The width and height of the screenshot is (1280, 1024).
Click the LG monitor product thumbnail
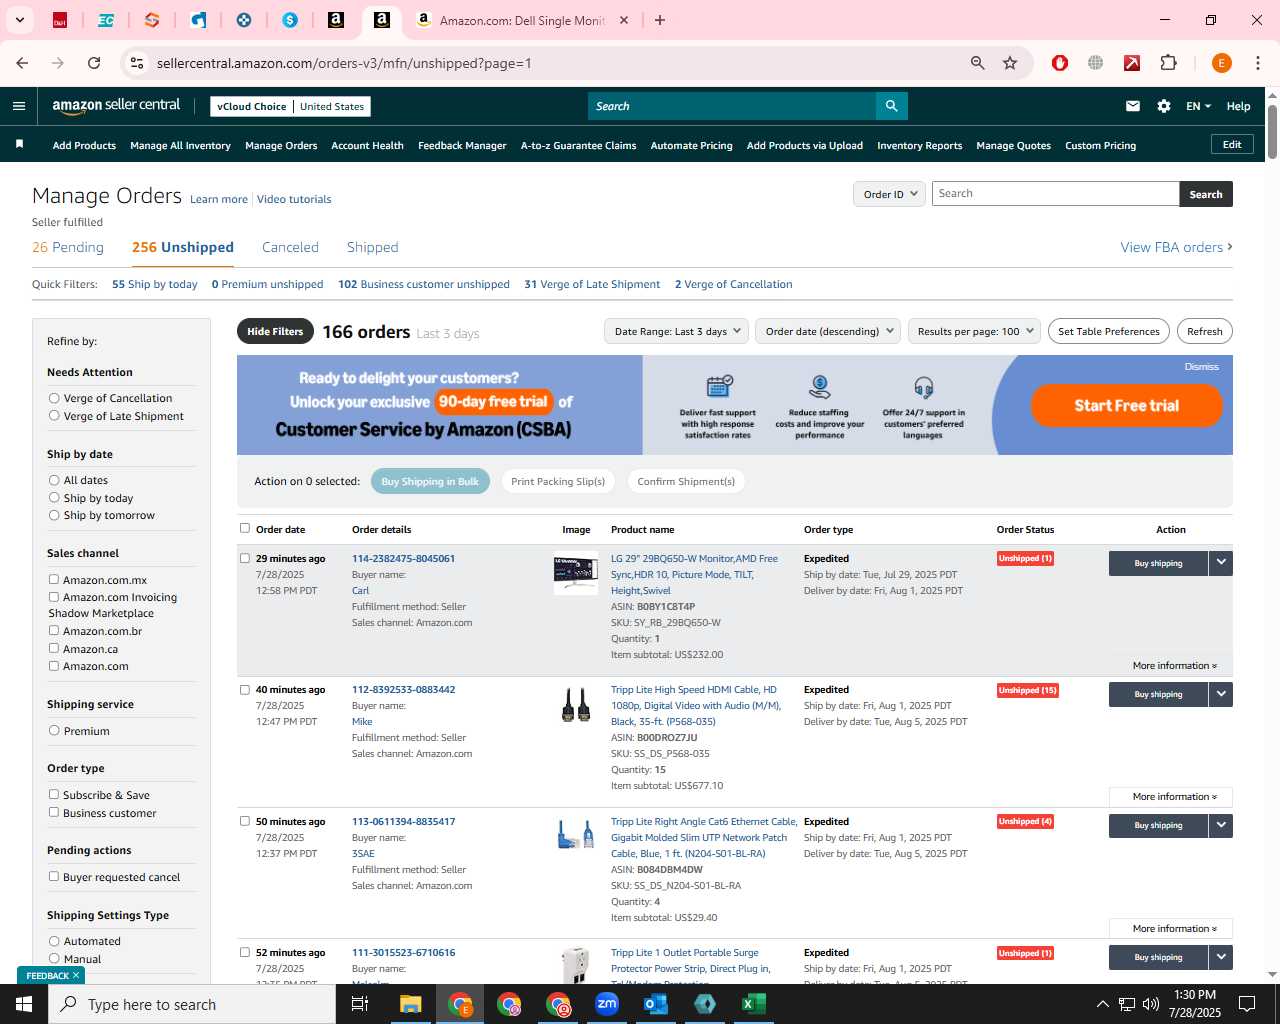(x=576, y=573)
